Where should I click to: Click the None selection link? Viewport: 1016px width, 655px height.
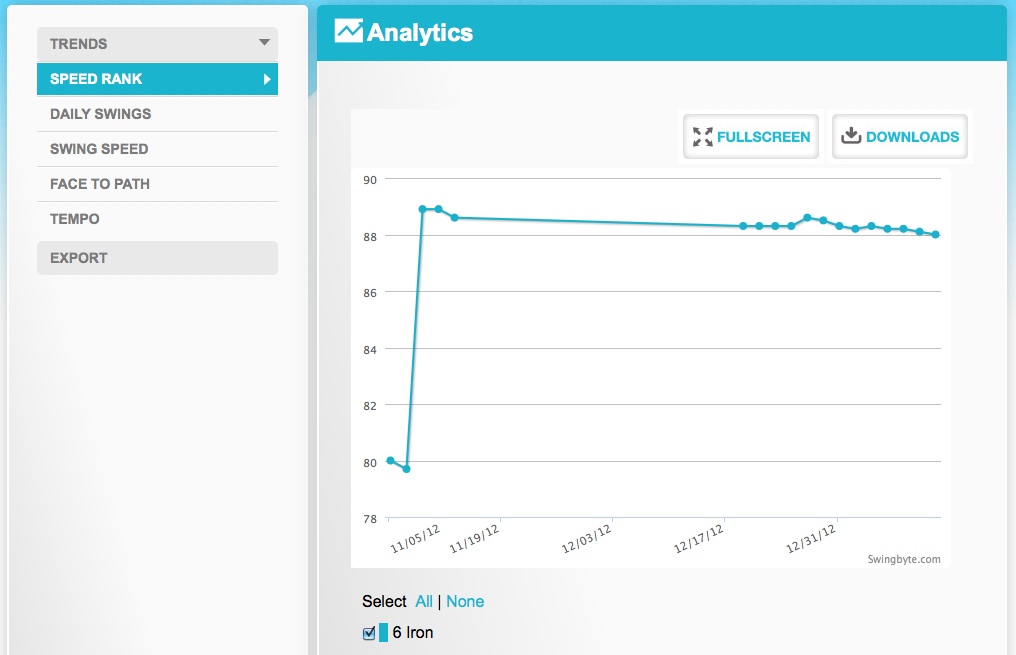pyautogui.click(x=465, y=601)
